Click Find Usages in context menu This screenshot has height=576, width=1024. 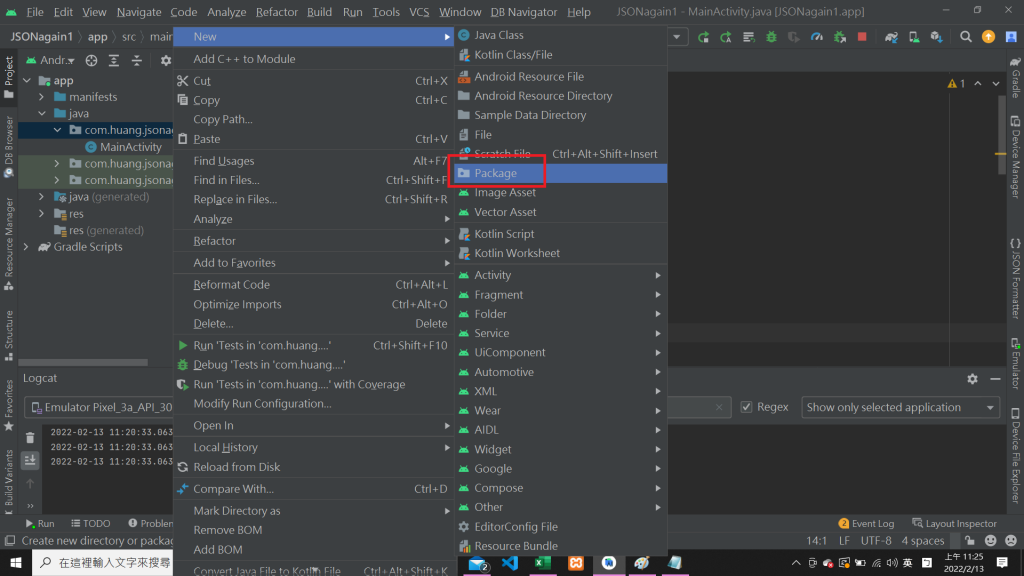click(313, 161)
